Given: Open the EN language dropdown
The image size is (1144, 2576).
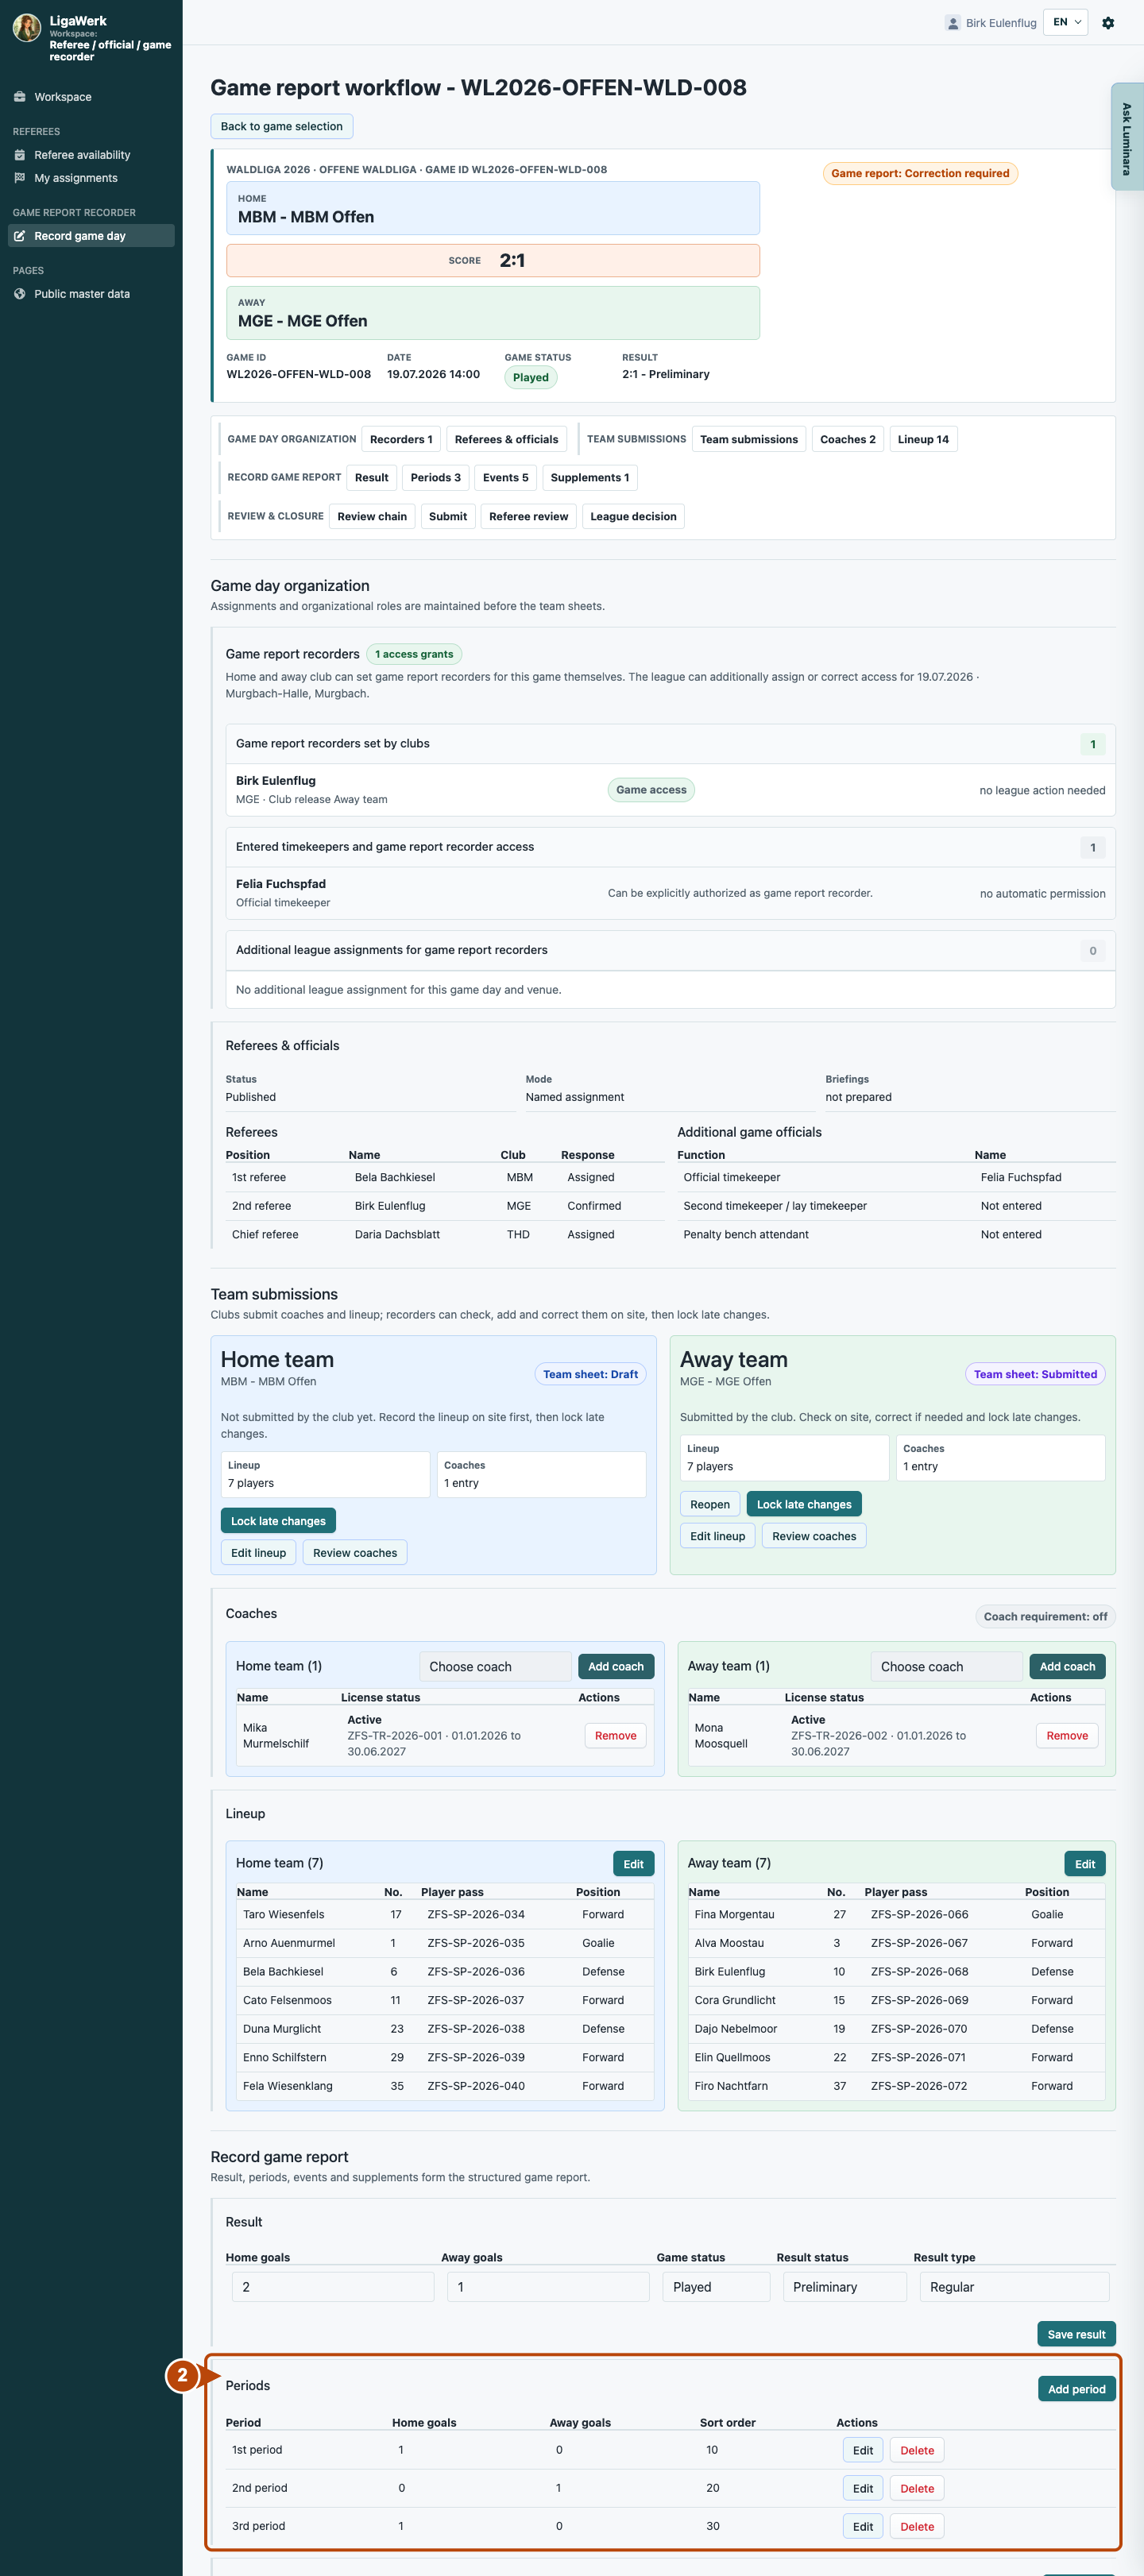Looking at the screenshot, I should (1066, 22).
